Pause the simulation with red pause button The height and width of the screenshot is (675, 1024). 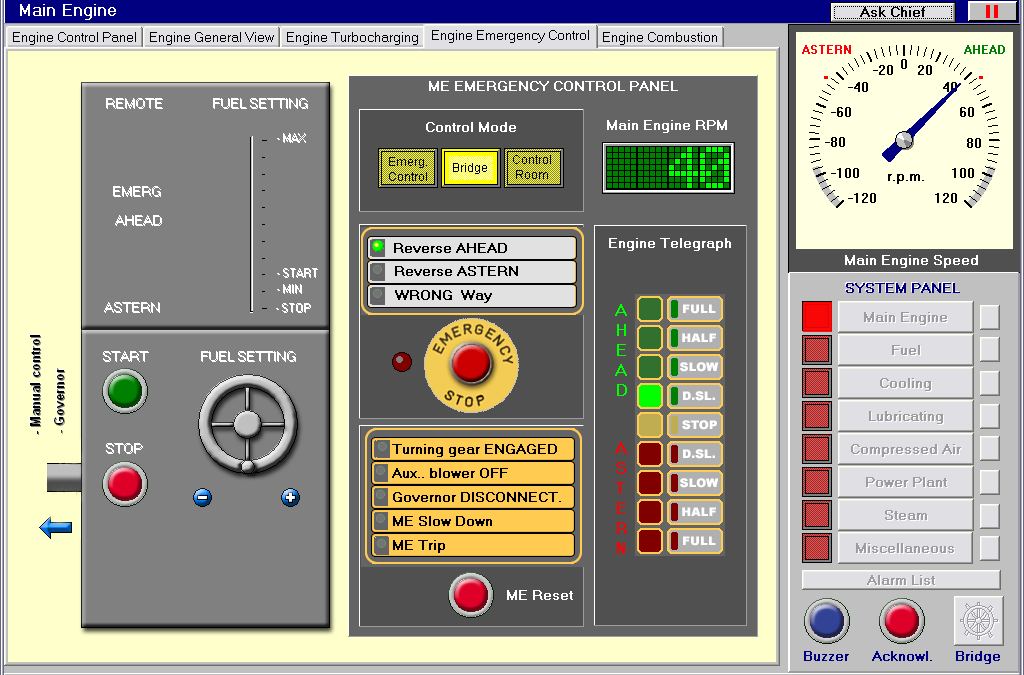(992, 11)
